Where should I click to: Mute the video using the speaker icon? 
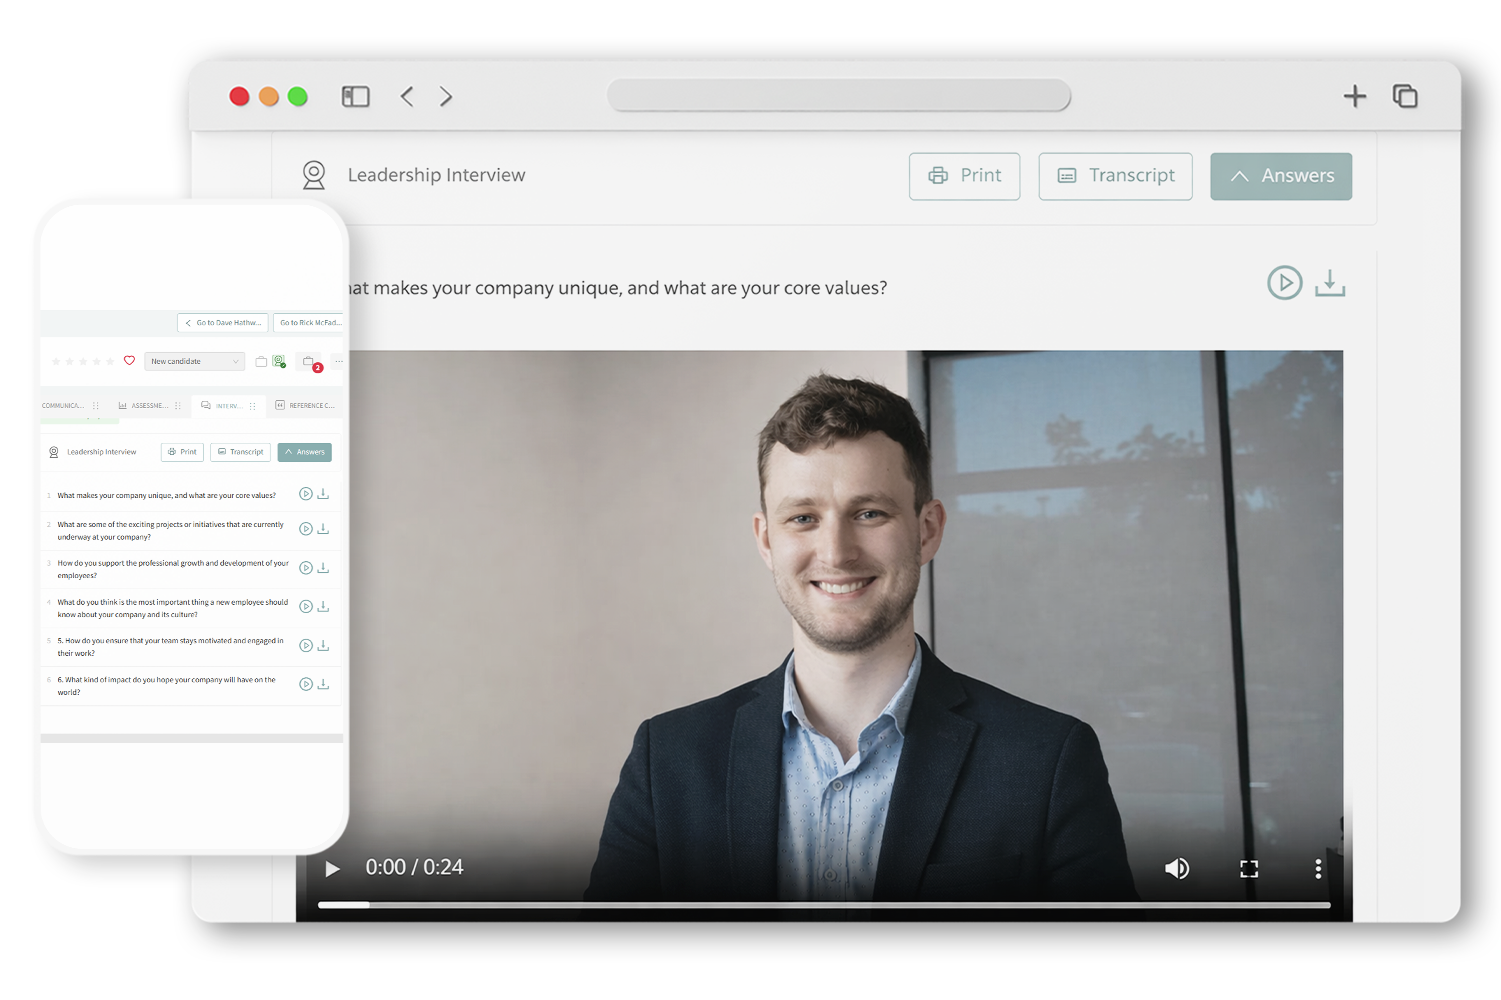pos(1178,868)
